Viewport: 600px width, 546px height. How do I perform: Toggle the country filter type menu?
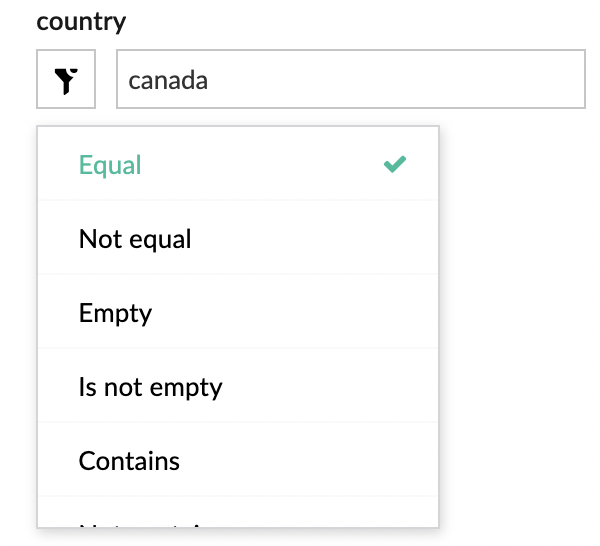tap(66, 80)
